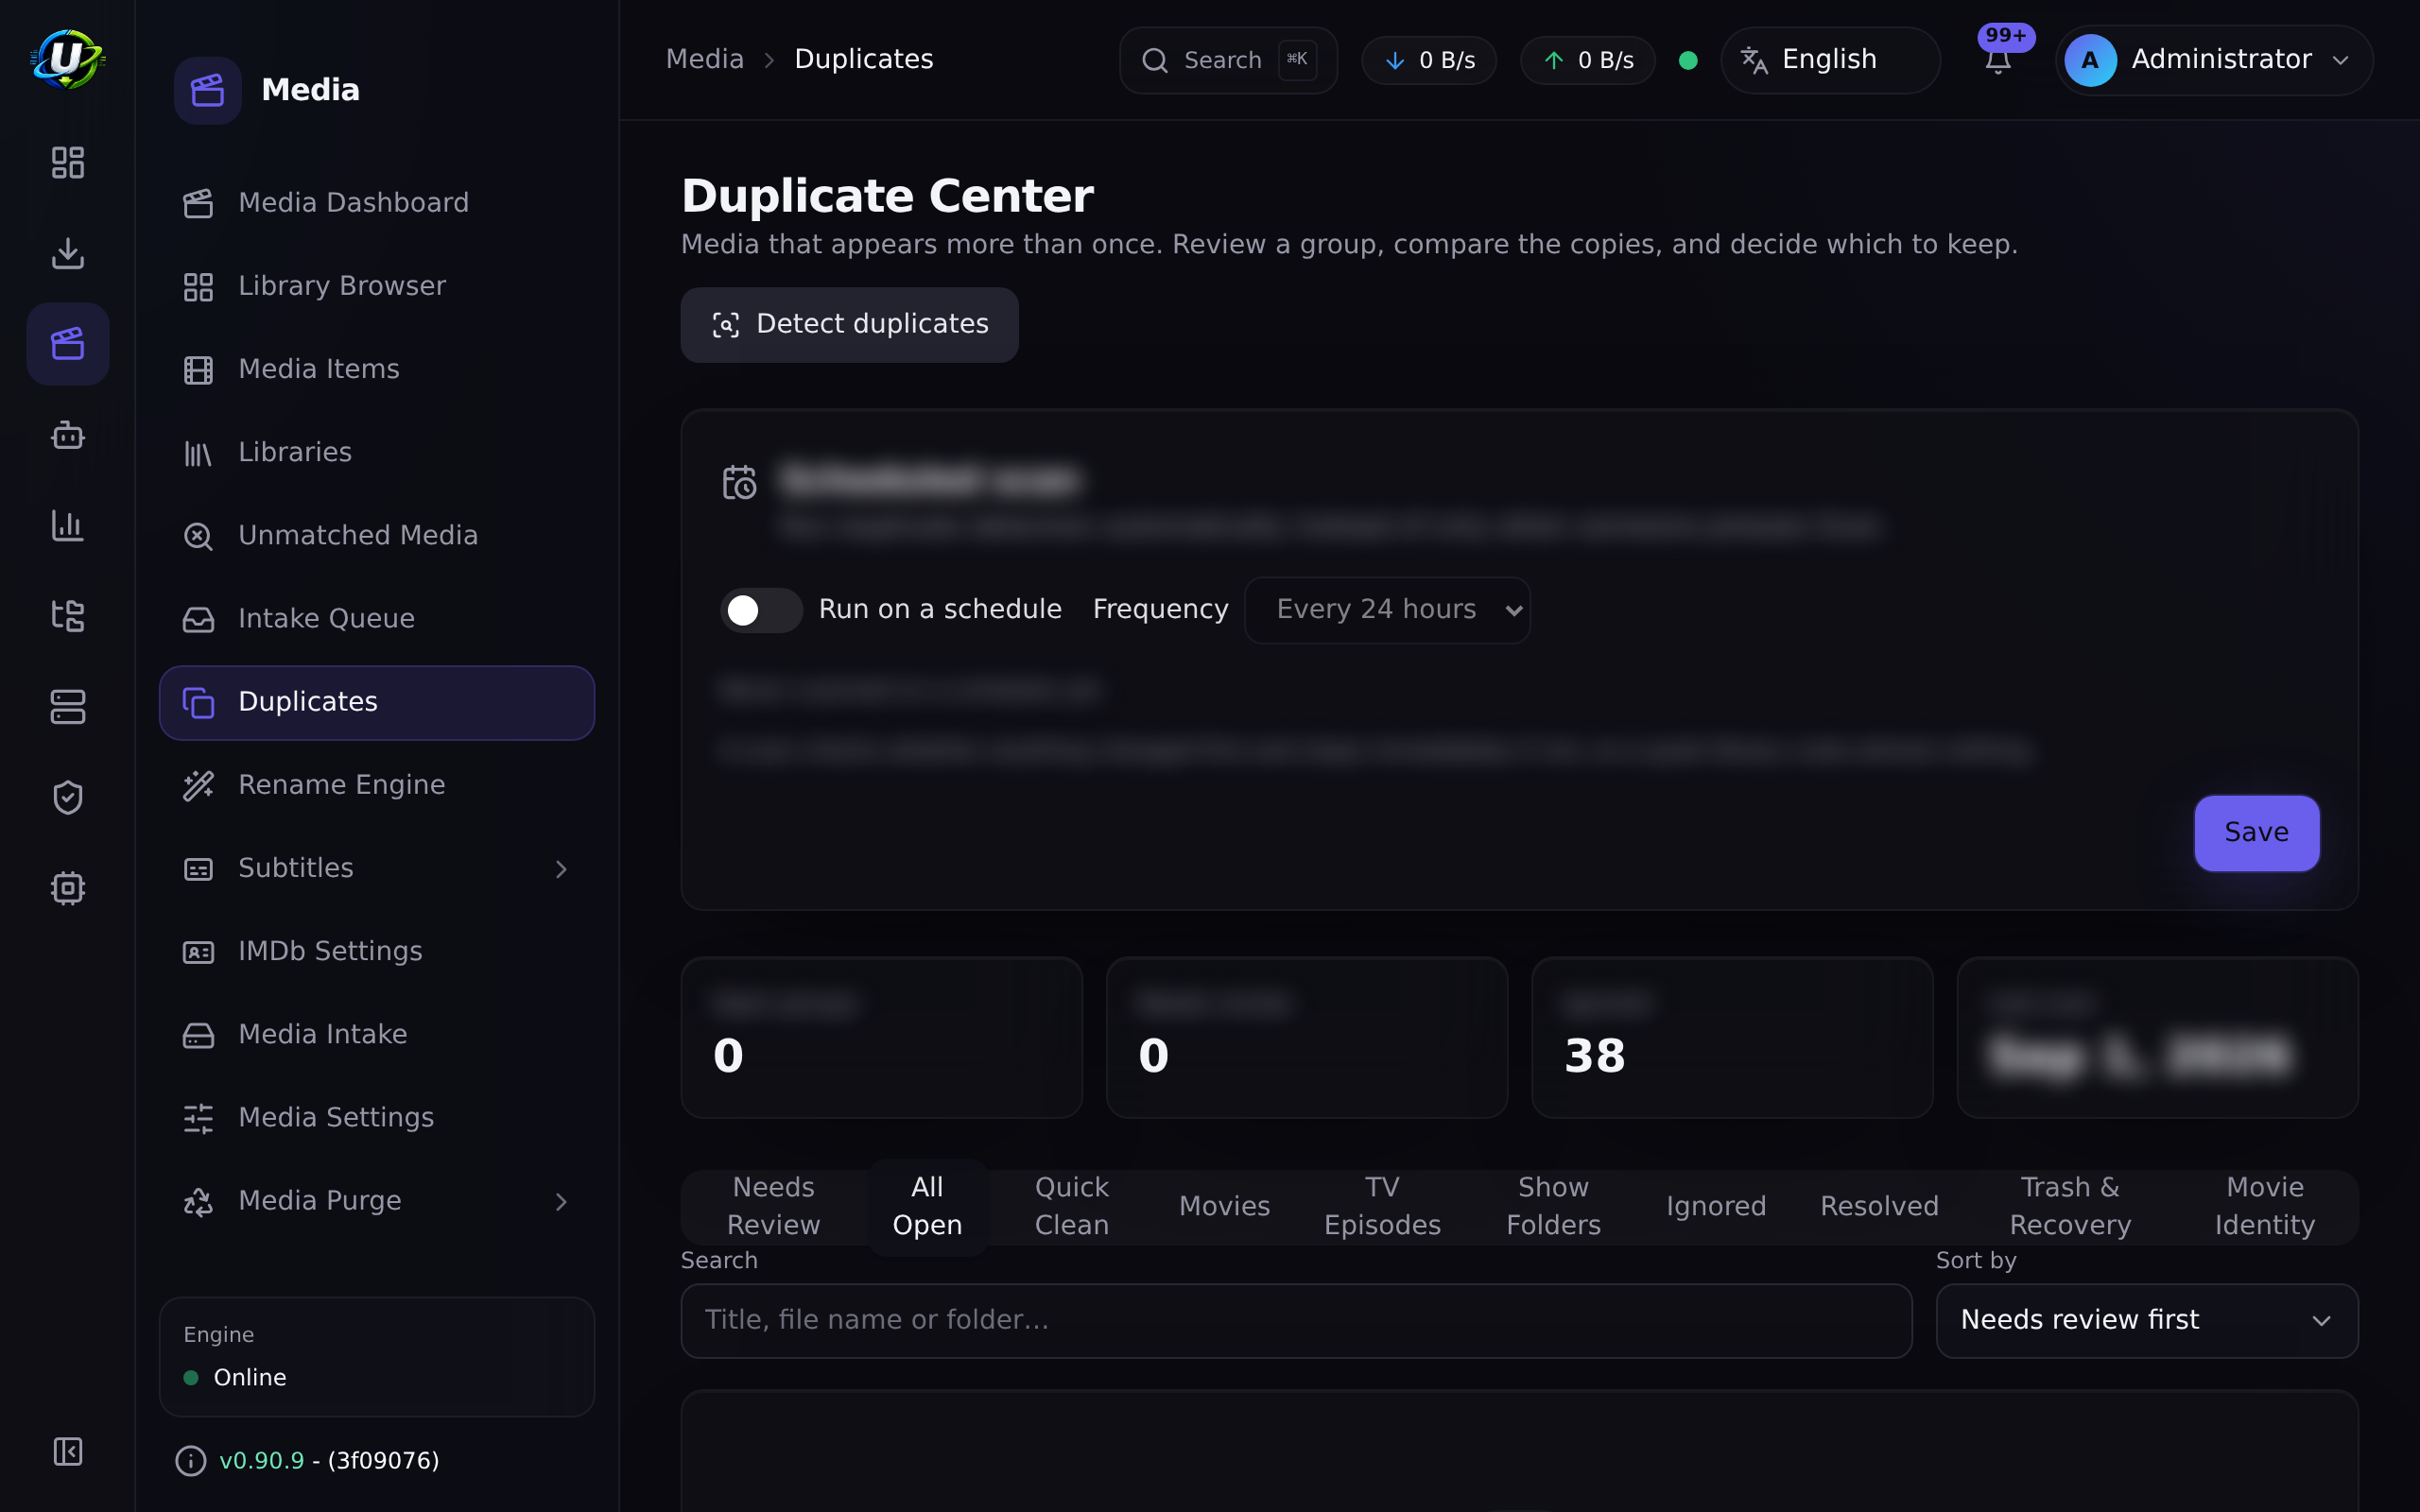Viewport: 2420px width, 1512px height.
Task: Open the folder tree icon in the rail
Action: (x=67, y=616)
